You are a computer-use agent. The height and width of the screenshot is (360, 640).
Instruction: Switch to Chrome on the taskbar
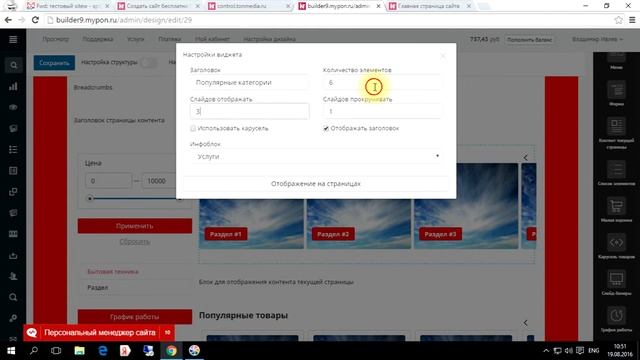tap(171, 351)
